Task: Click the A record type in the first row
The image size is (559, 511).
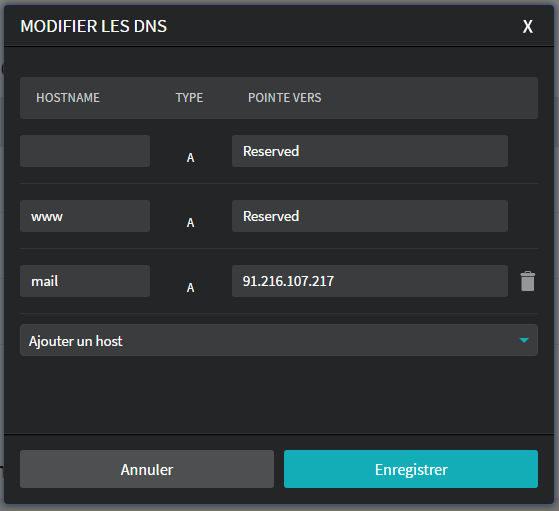Action: (x=190, y=158)
